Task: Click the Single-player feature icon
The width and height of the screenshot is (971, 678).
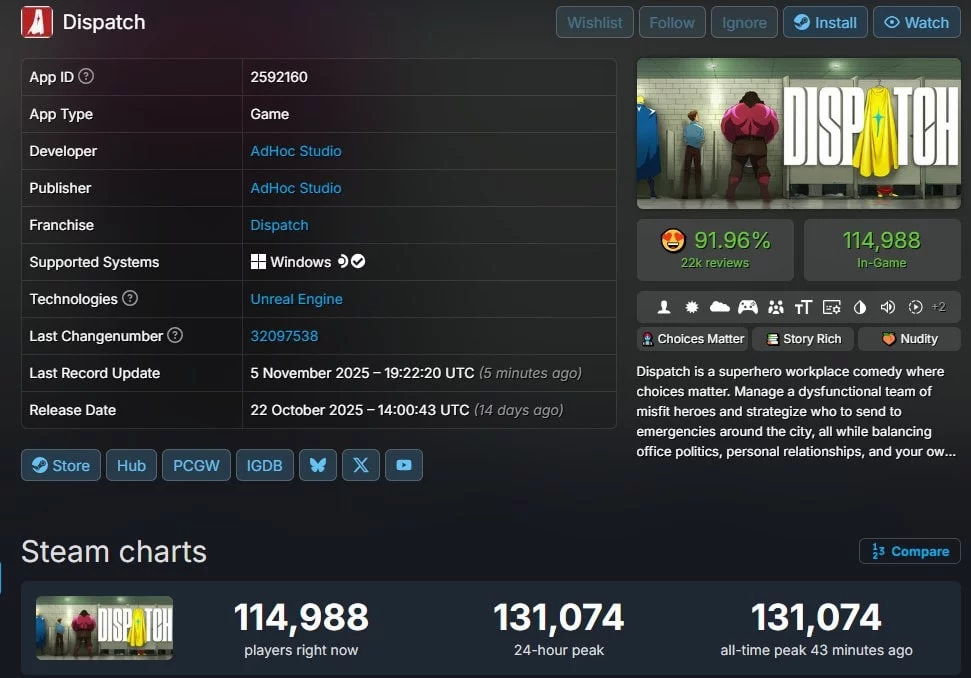Action: click(x=664, y=307)
